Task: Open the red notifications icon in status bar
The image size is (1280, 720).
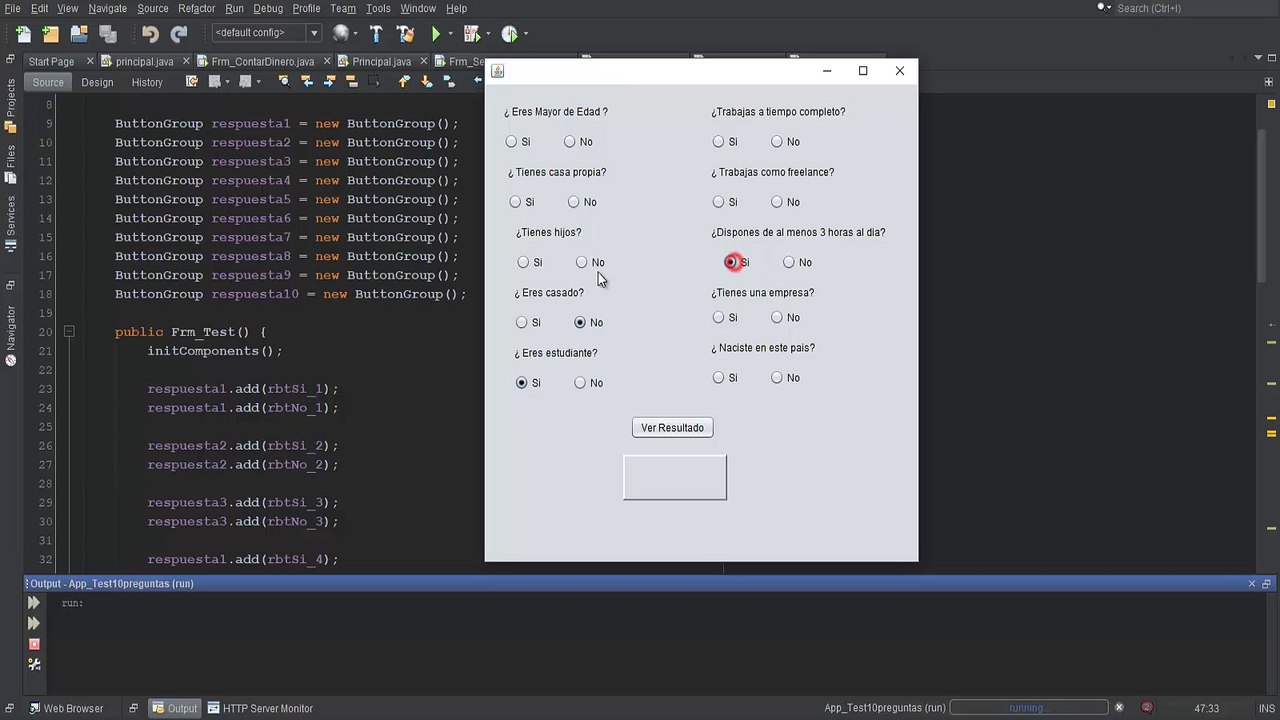Action: (1147, 708)
